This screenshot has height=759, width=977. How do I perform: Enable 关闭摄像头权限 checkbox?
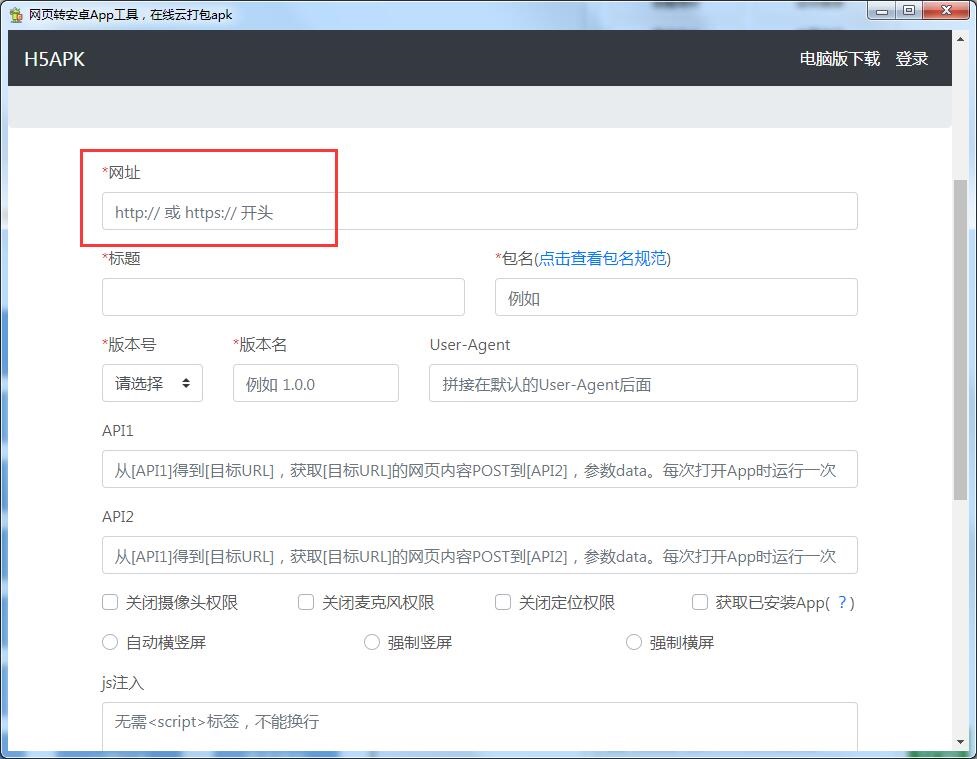pos(111,602)
